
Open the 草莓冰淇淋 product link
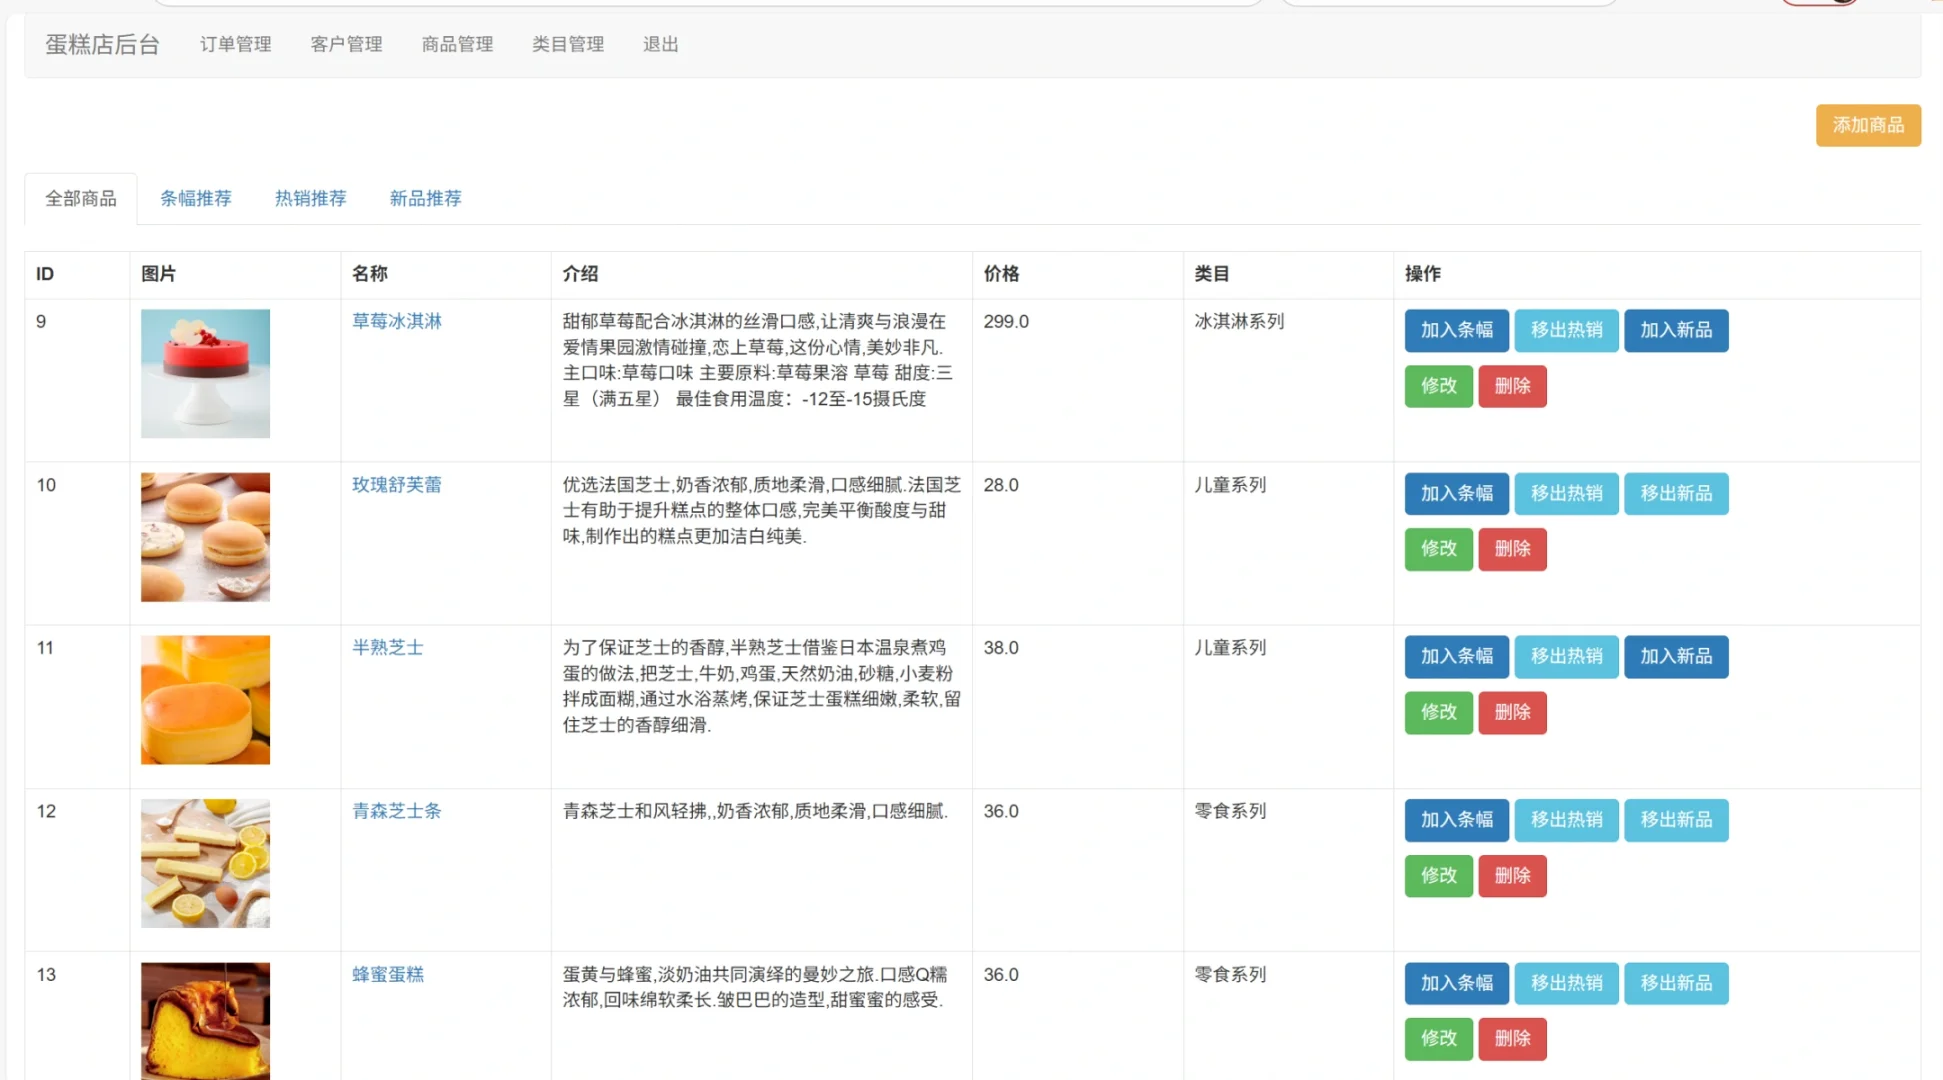(x=396, y=321)
